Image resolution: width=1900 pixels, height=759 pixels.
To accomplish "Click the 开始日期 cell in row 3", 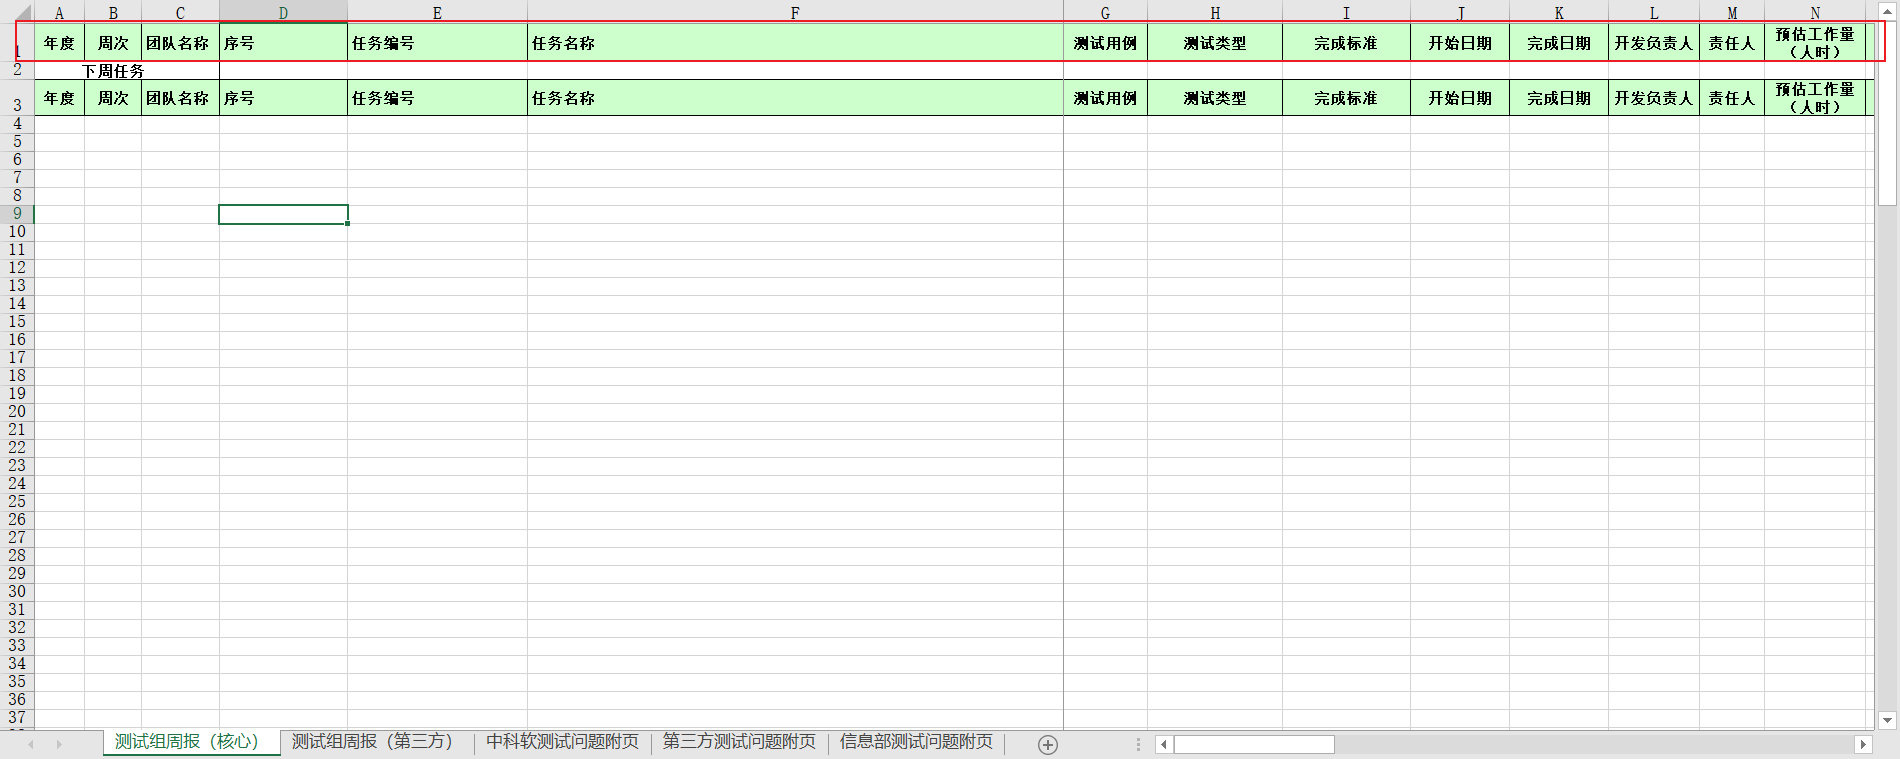I will (1460, 98).
